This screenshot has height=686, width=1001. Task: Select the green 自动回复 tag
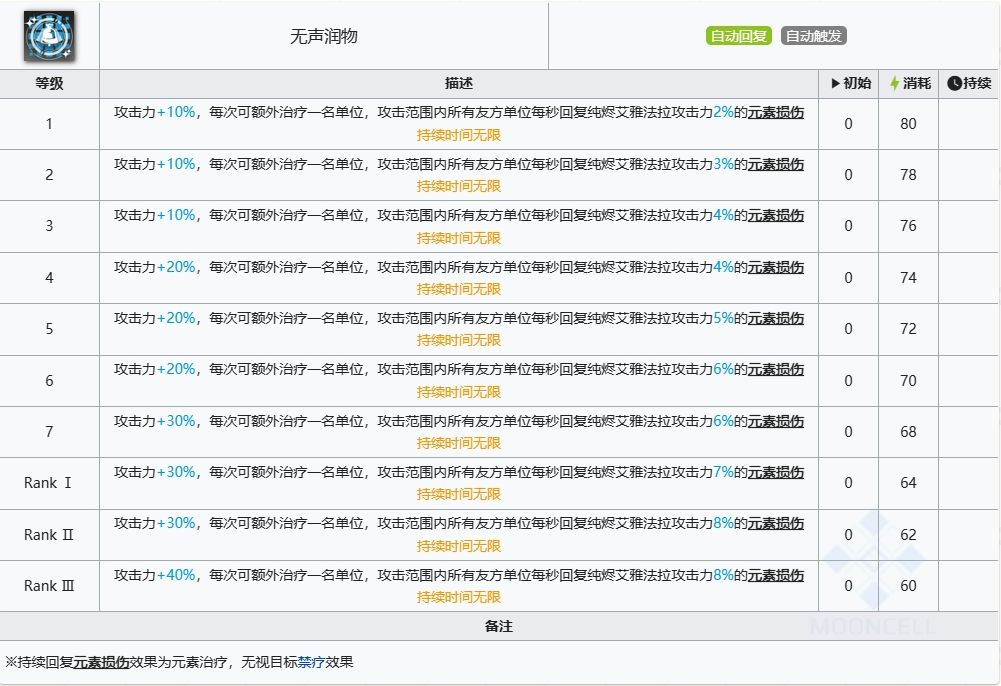(738, 36)
